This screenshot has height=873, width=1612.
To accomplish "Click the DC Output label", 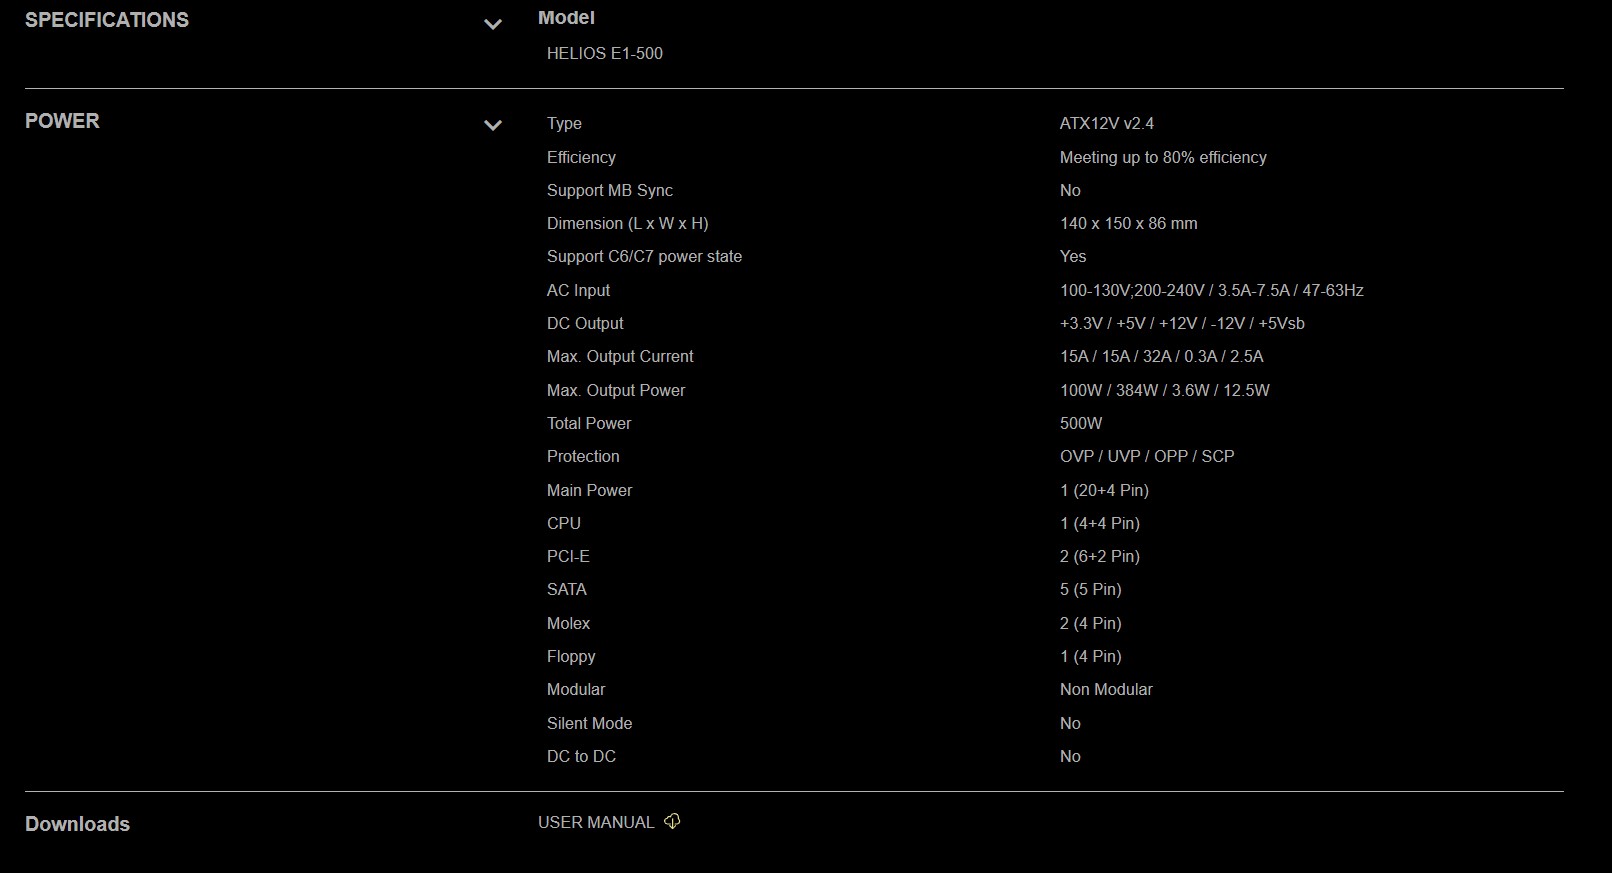I will pyautogui.click(x=585, y=323).
